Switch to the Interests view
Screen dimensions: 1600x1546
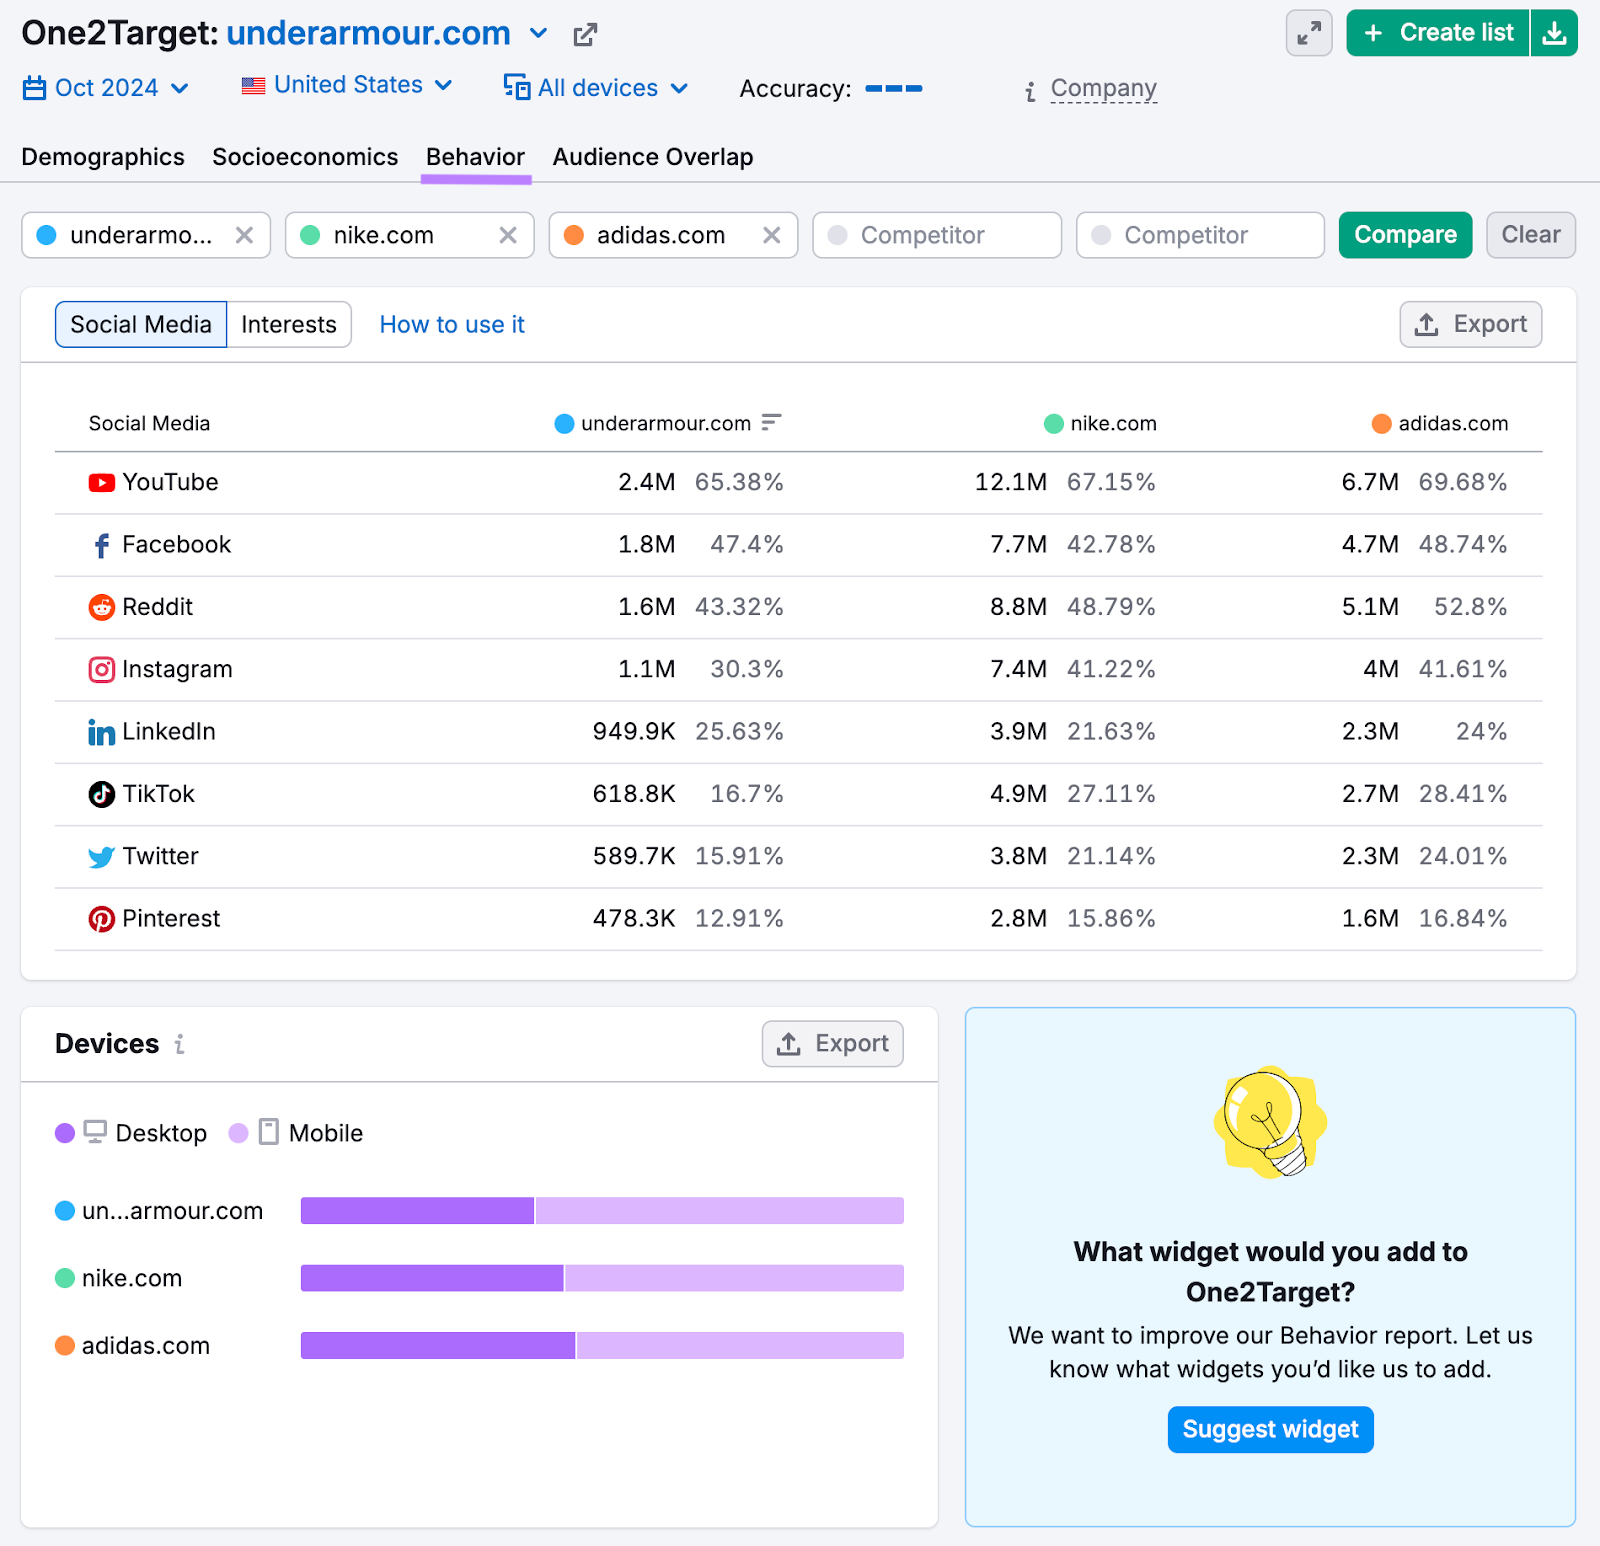(x=288, y=324)
